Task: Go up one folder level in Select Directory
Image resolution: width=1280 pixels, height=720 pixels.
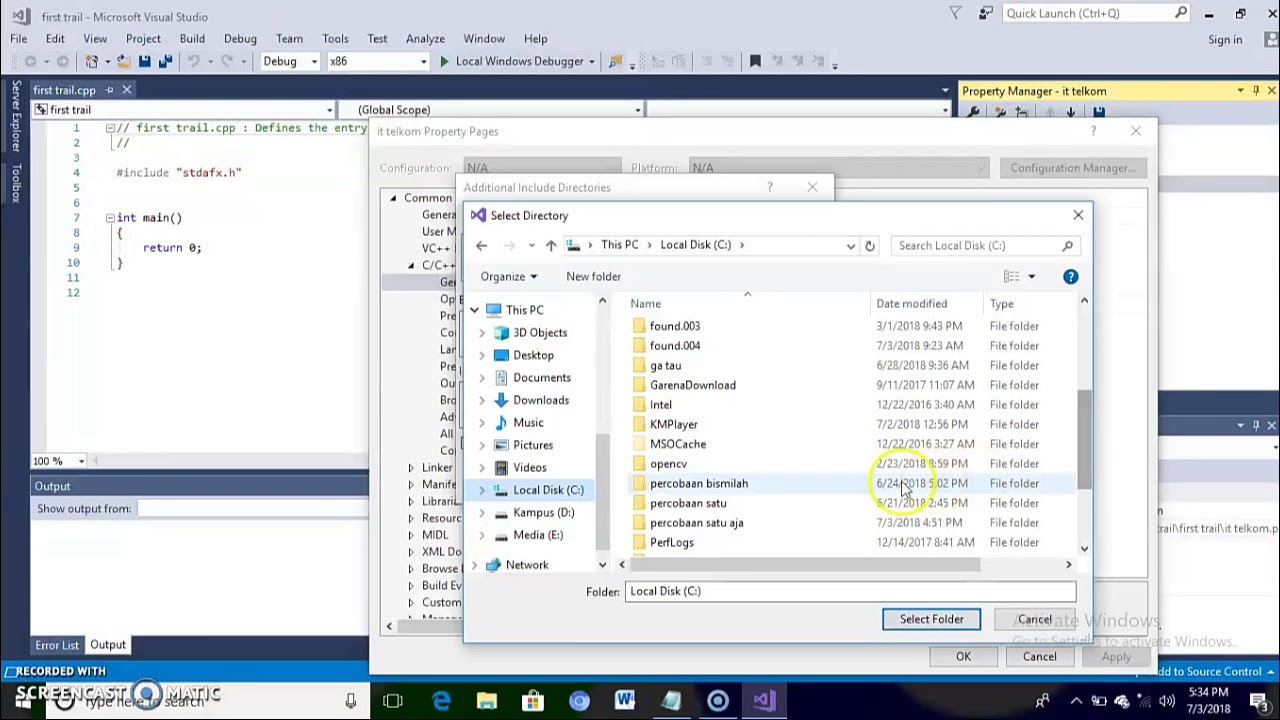Action: [551, 245]
